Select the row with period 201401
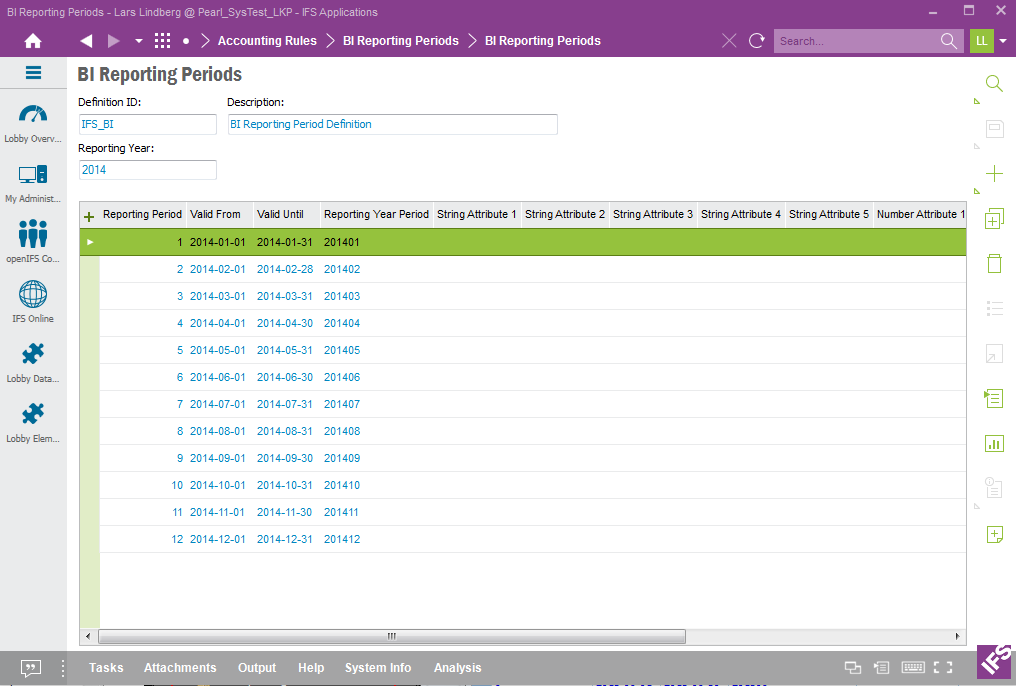Viewport: 1016px width, 686px height. click(x=523, y=242)
